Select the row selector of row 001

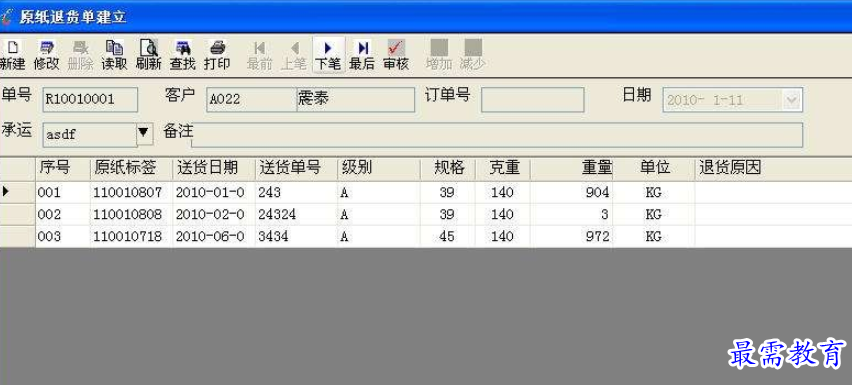(18, 192)
